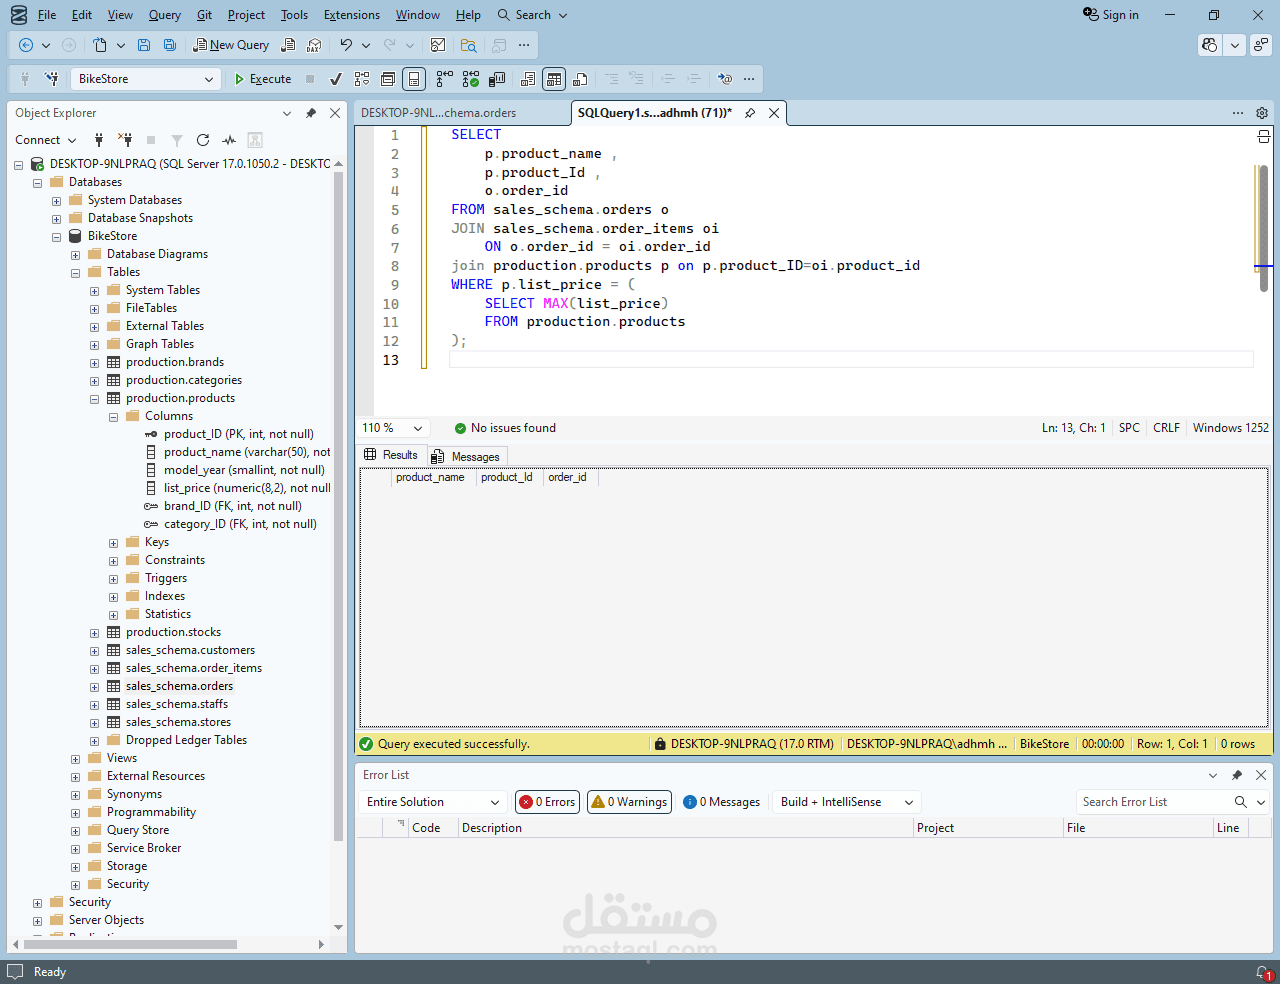This screenshot has width=1280, height=984.
Task: Refresh the Object Explorer tree
Action: pos(203,140)
